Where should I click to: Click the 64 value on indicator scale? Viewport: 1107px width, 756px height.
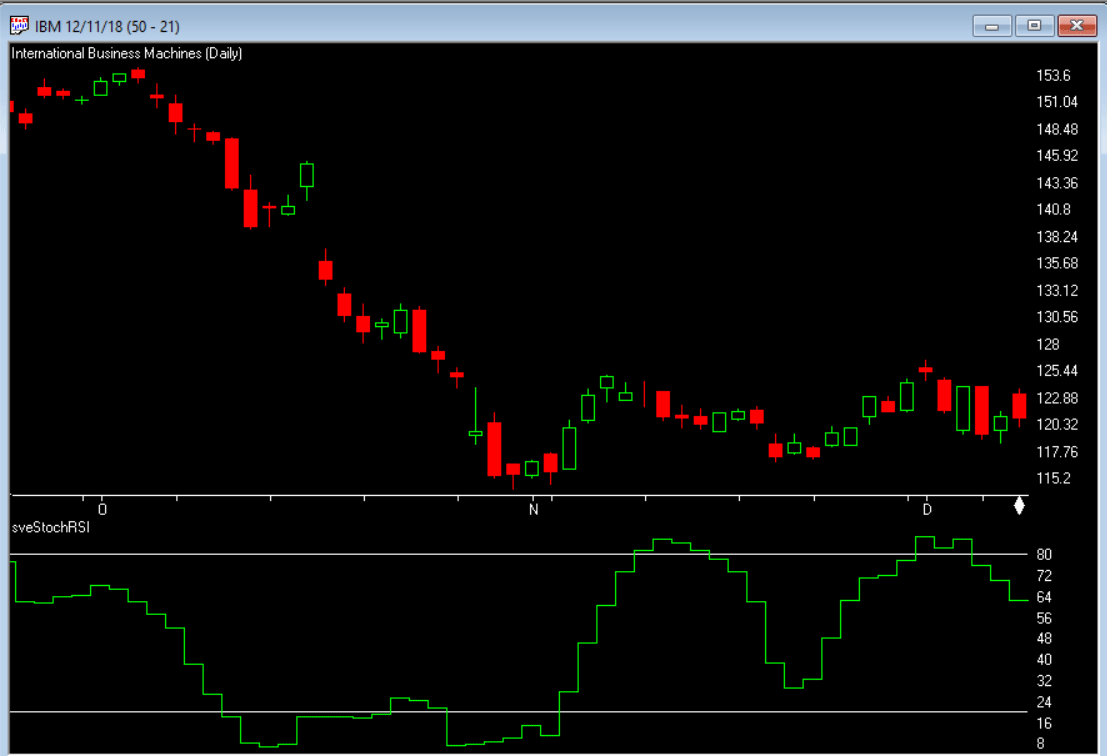click(1044, 597)
